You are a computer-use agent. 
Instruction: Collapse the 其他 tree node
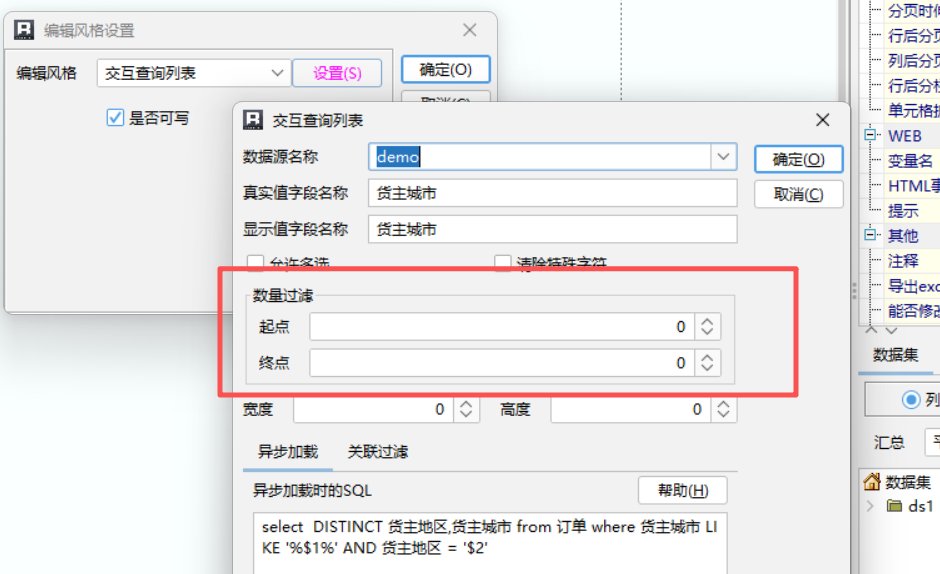tap(870, 235)
